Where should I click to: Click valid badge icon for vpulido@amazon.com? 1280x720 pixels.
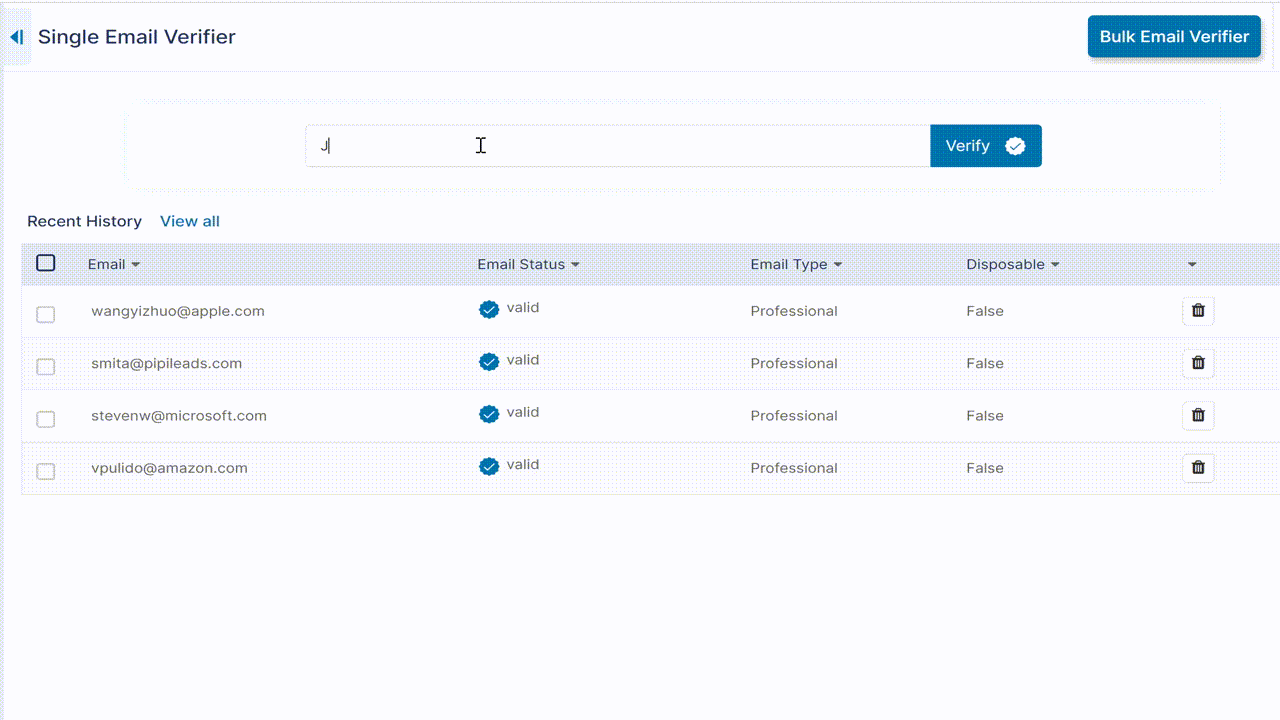point(489,466)
